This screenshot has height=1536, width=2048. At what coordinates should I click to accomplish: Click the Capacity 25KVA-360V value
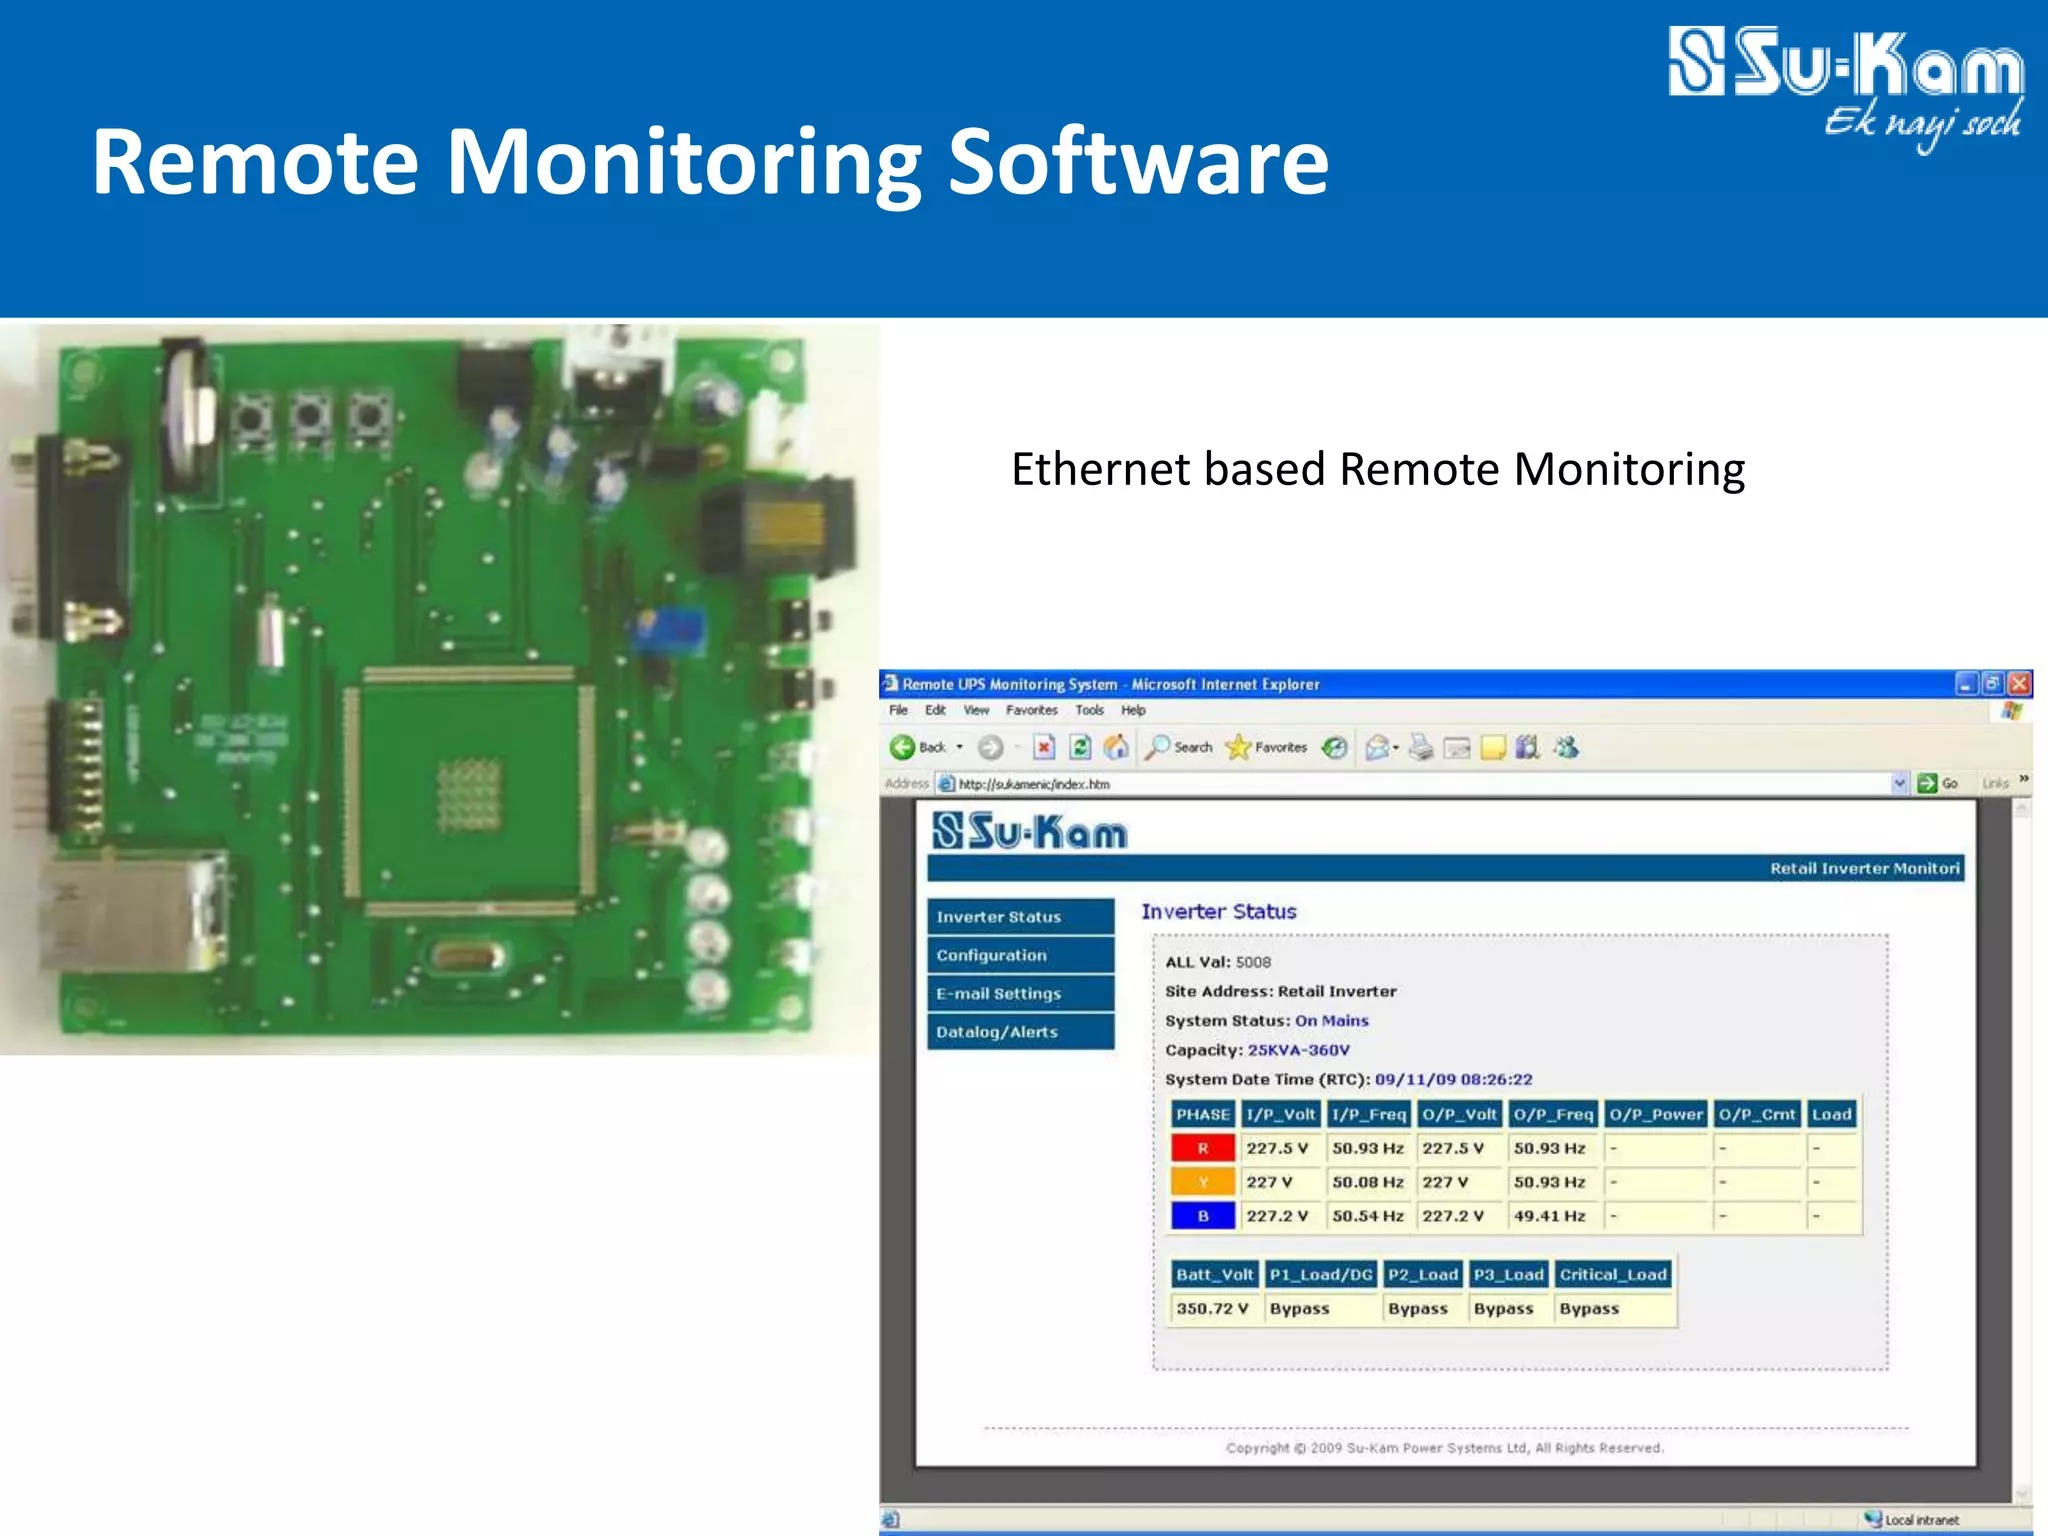coord(1298,1050)
